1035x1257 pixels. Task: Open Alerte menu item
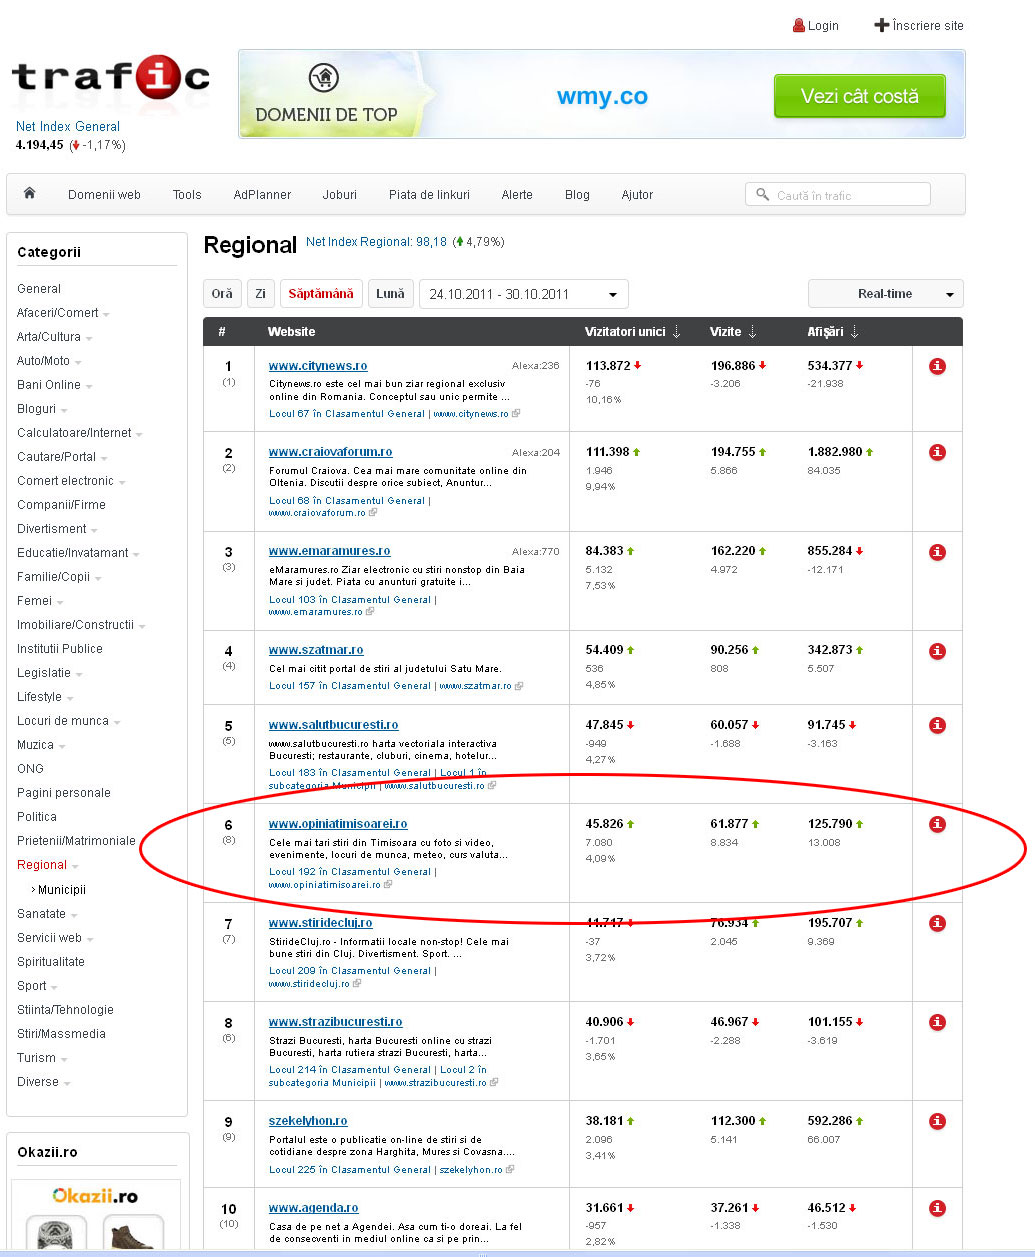point(517,195)
